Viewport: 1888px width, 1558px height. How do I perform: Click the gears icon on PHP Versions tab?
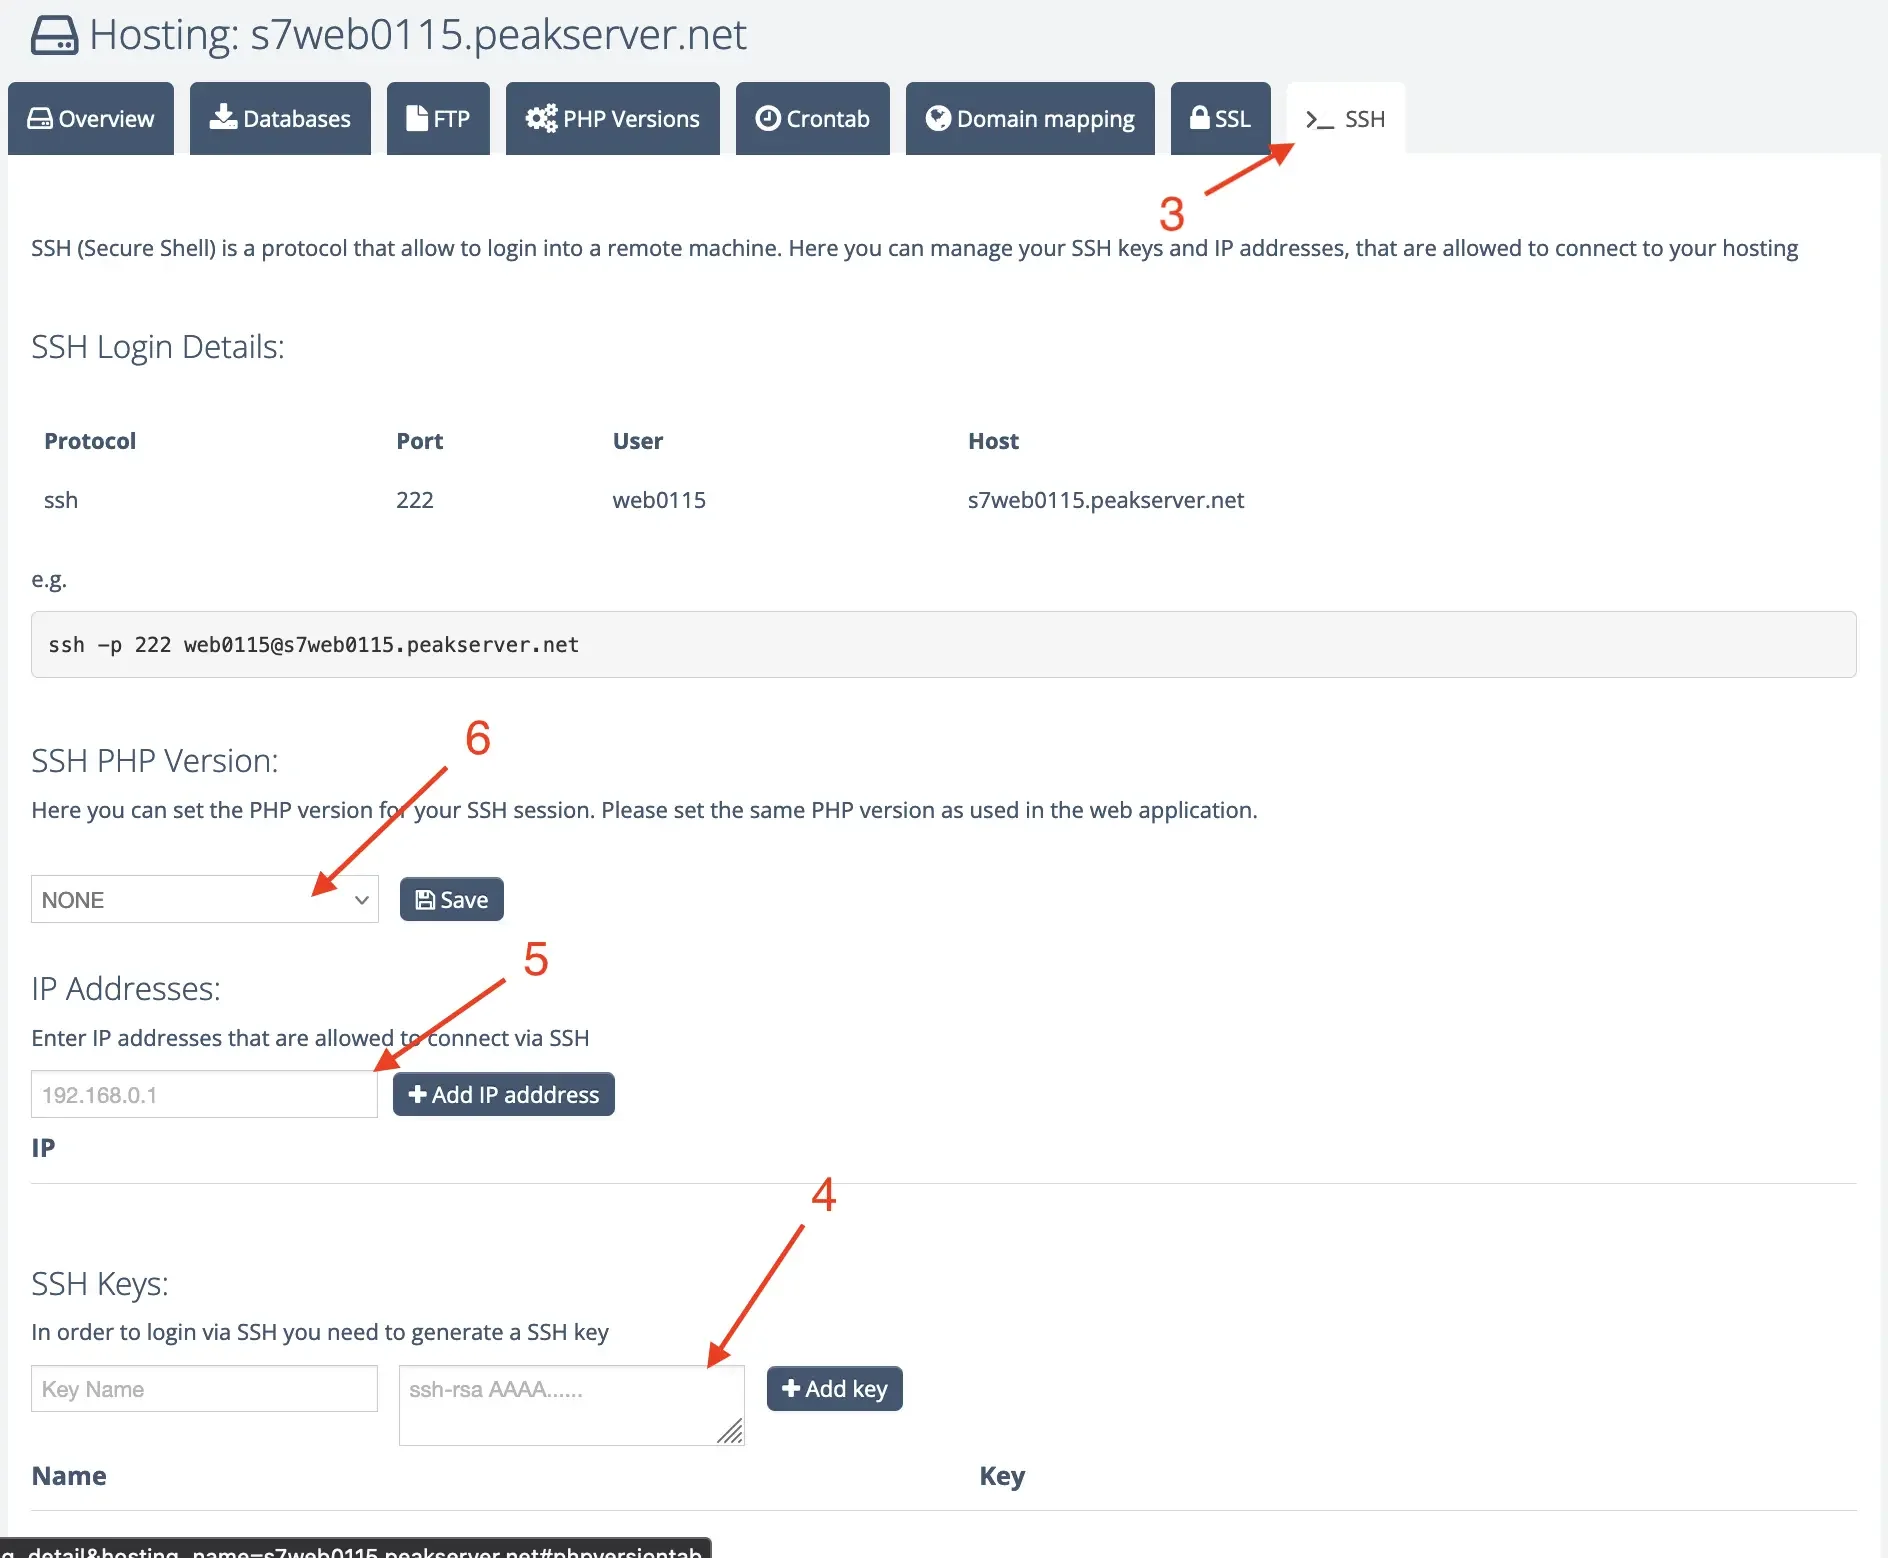(x=541, y=118)
